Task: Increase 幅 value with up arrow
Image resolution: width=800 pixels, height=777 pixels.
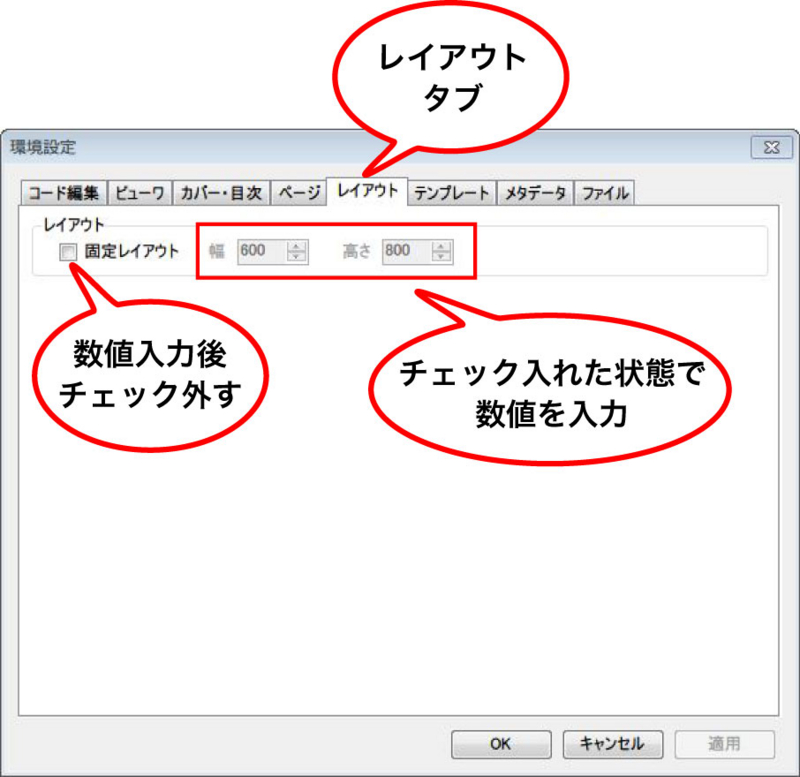Action: (x=297, y=246)
